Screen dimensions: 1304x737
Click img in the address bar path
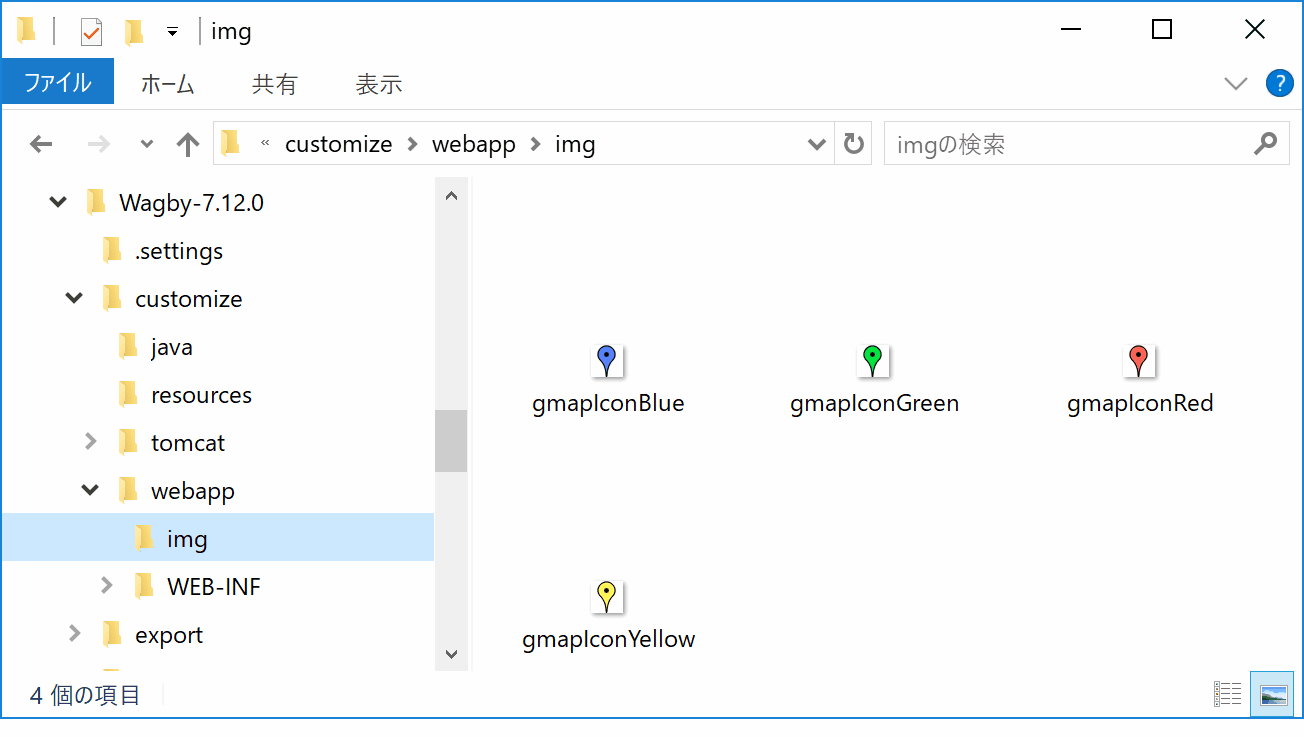click(575, 144)
